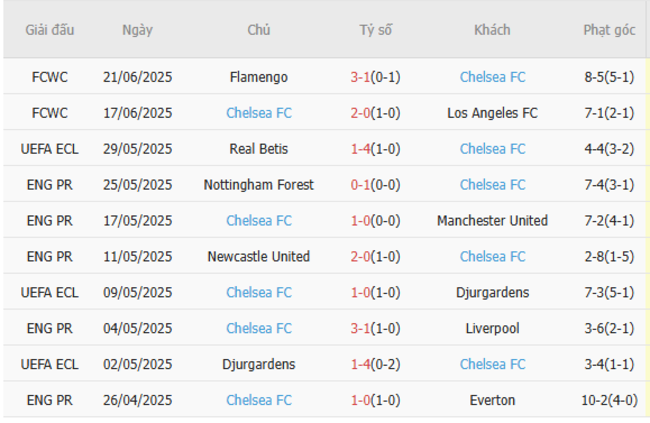Viewport: 650px width, 423px height.
Task: Click the 'Phạt góc' corners column header
Action: [609, 30]
